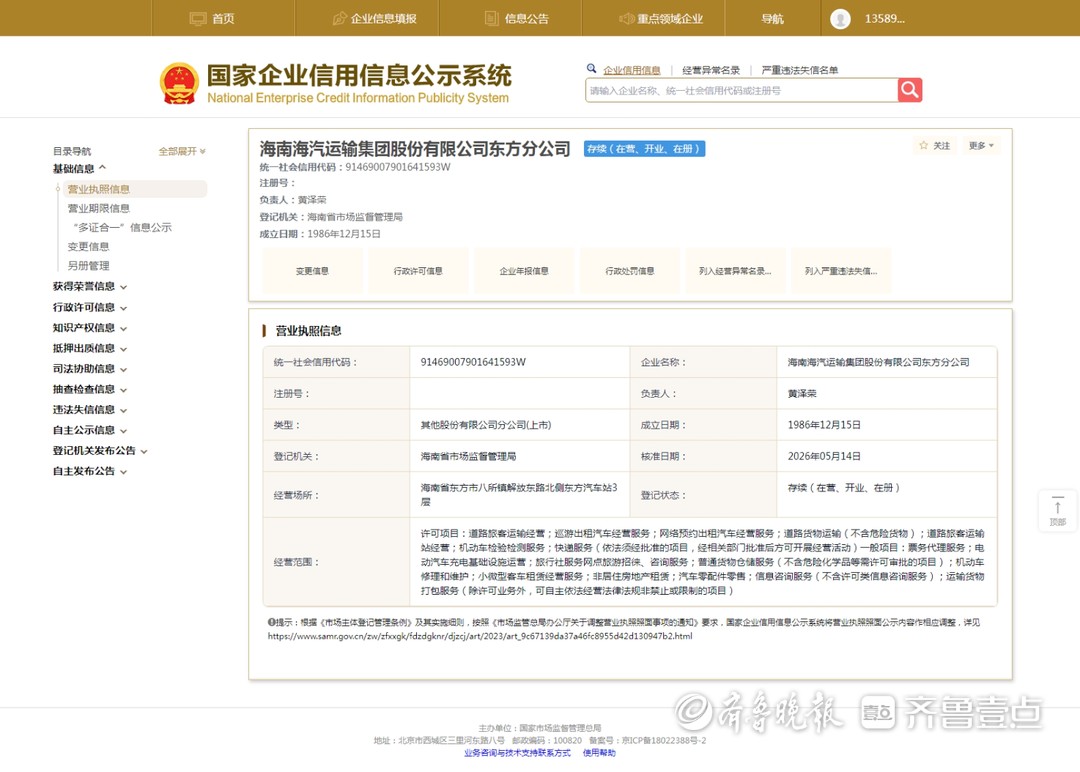This screenshot has height=772, width=1080.
Task: Click the 关注 star icon
Action: click(x=924, y=145)
